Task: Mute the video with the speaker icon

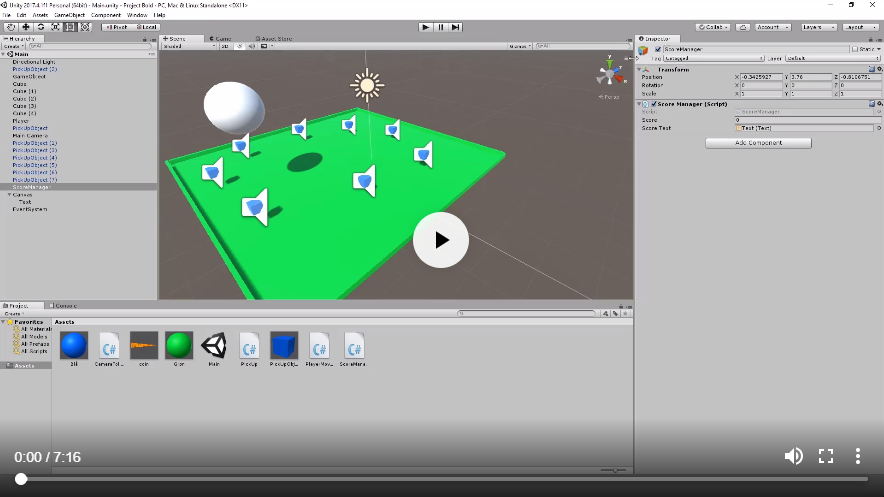Action: [793, 456]
